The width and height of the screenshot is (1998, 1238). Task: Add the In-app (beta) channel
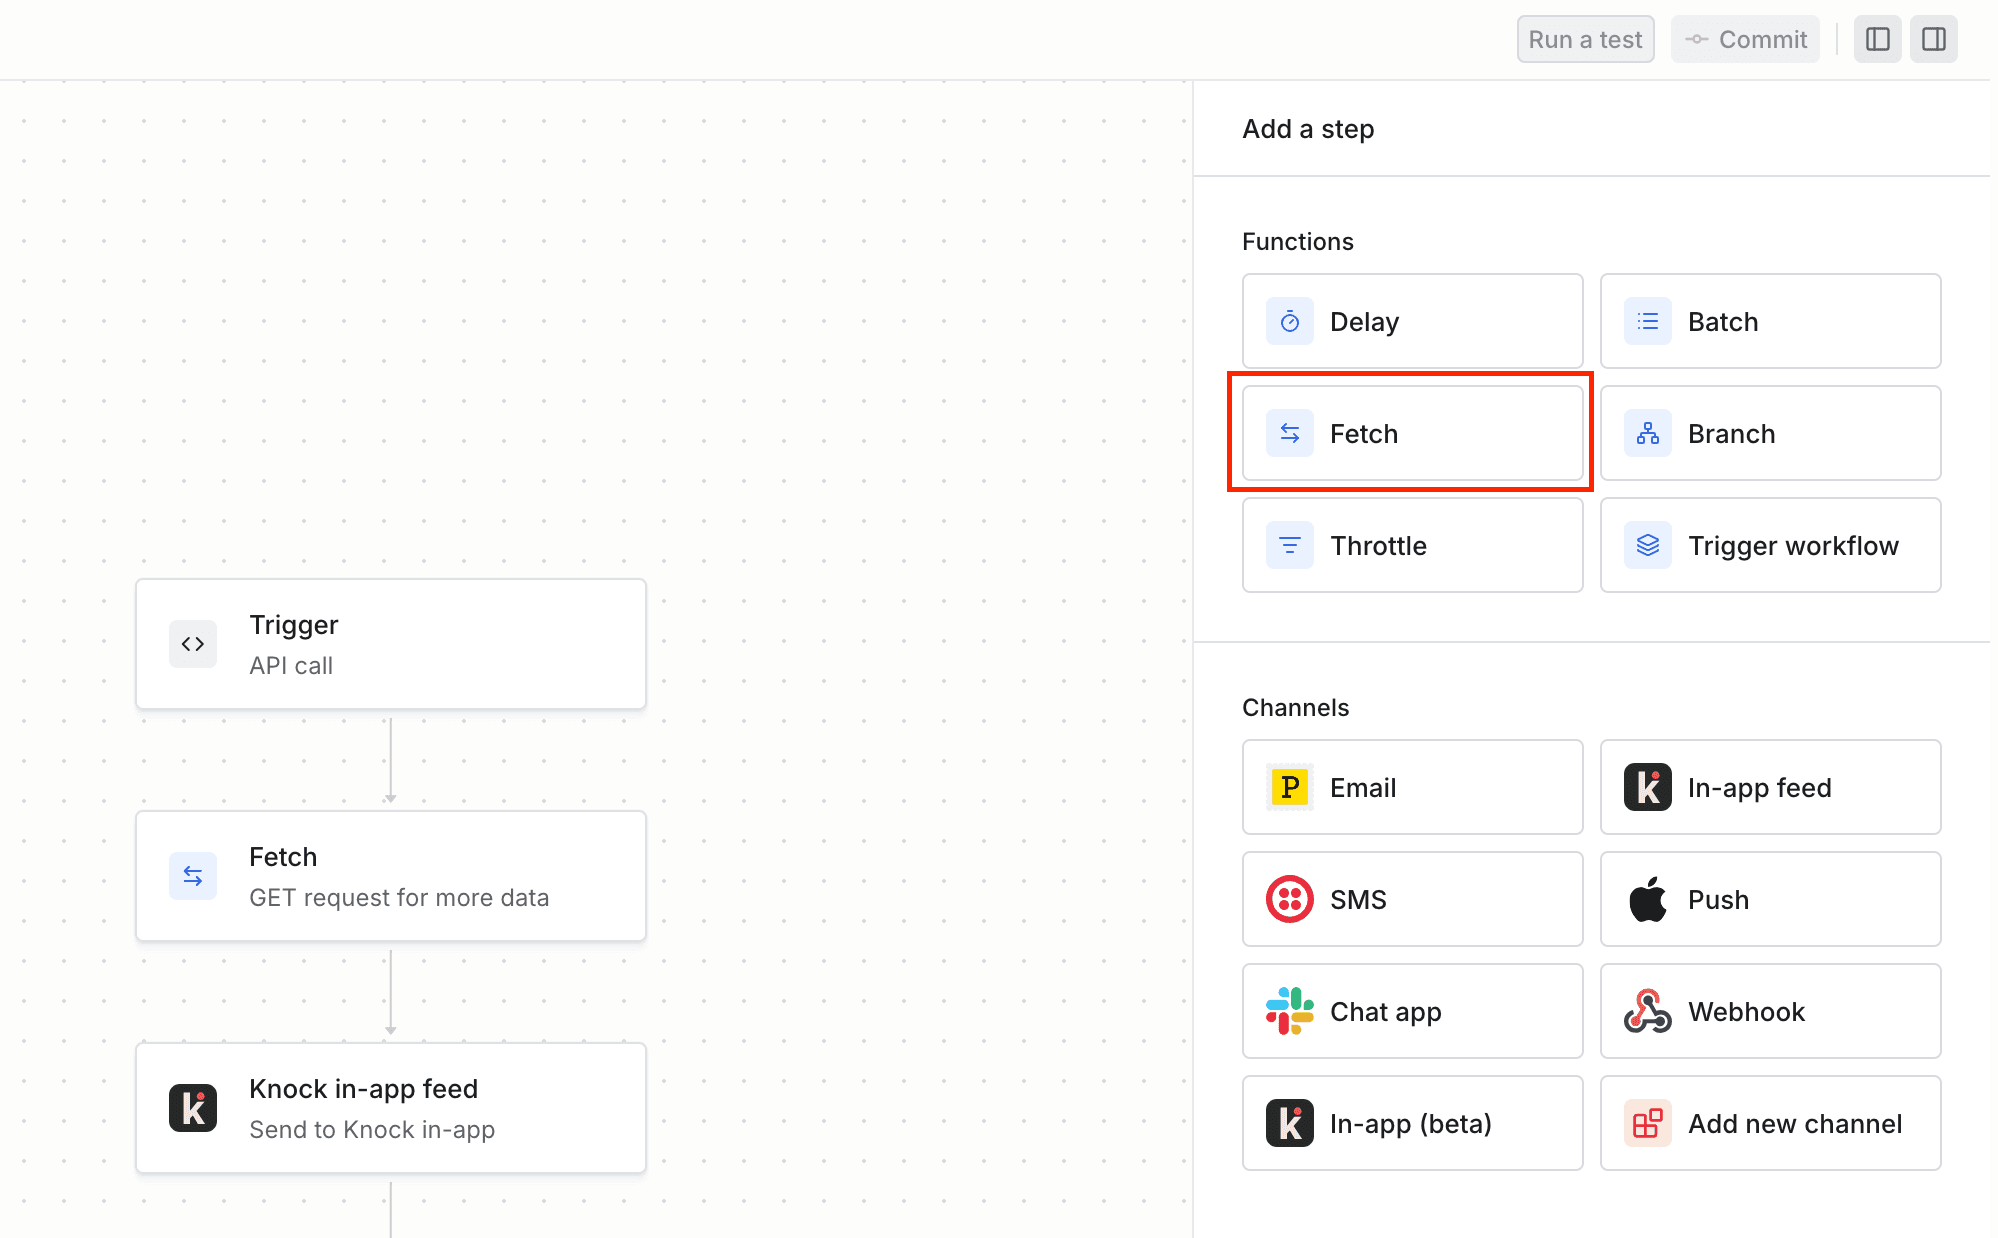pos(1411,1123)
